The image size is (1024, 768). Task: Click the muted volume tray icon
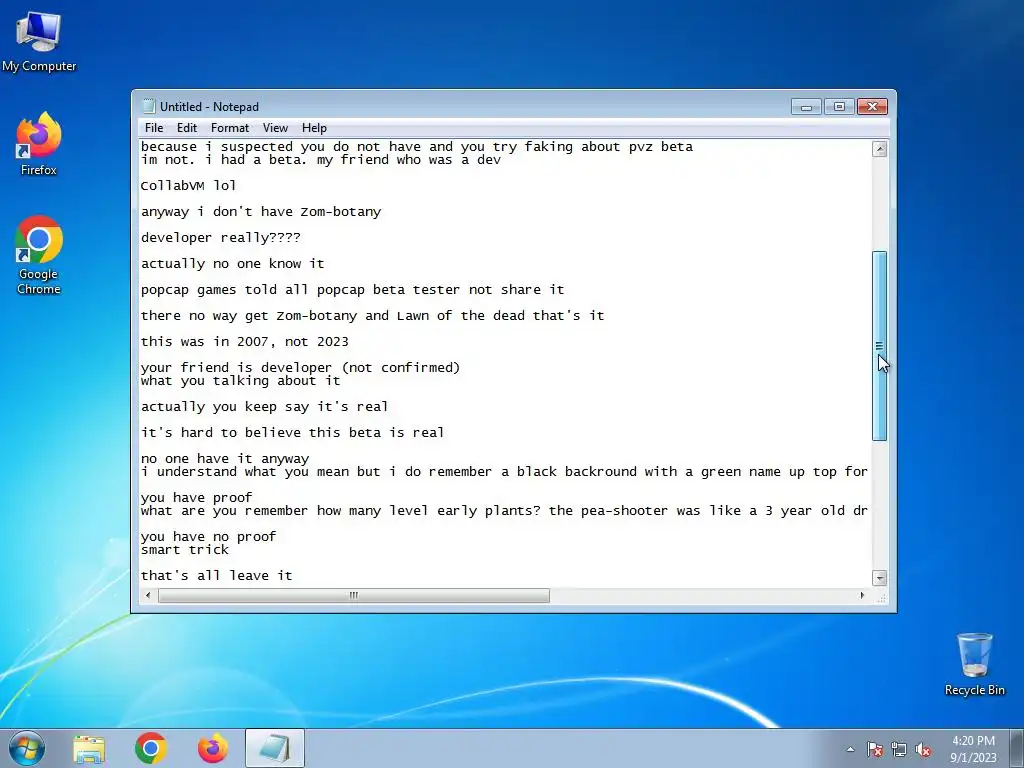tap(923, 750)
